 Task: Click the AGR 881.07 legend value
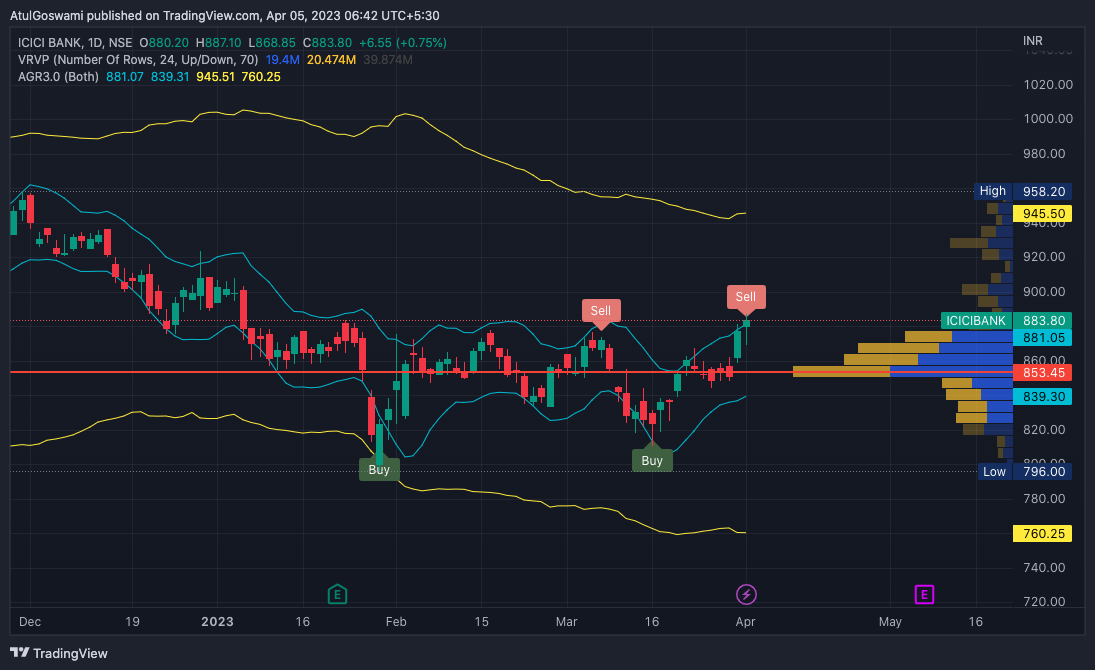tap(125, 77)
